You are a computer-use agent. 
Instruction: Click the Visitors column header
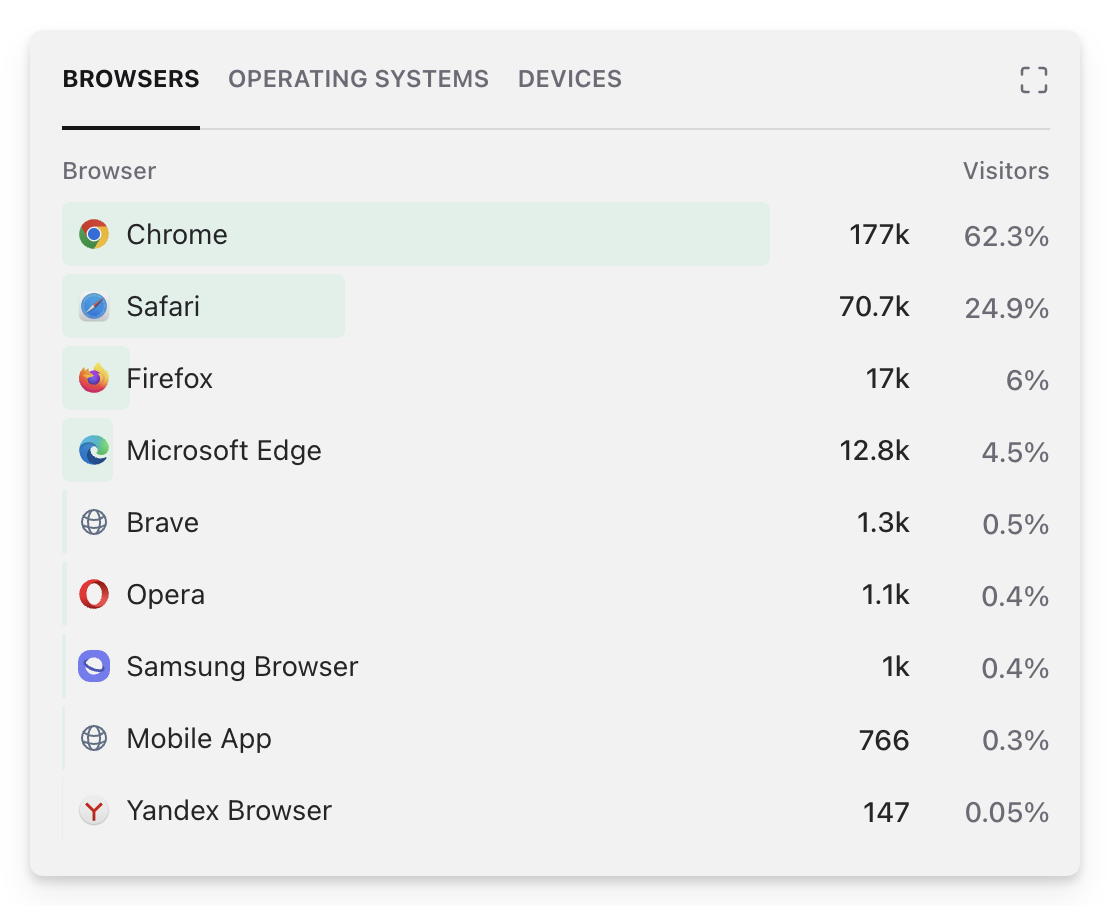(1005, 171)
